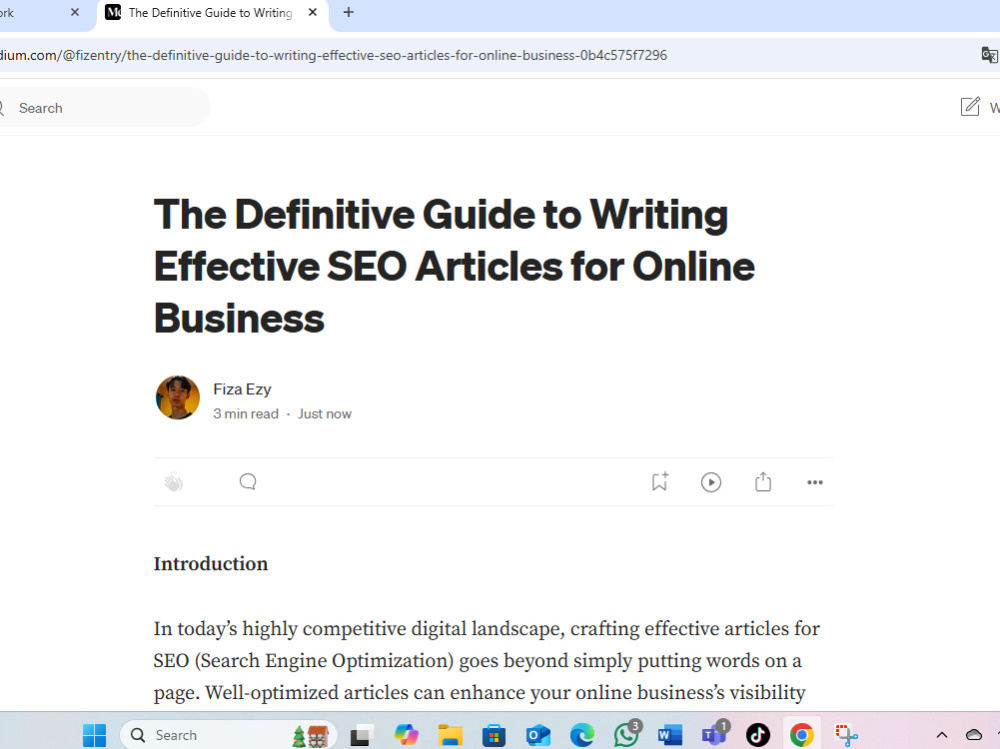Switch to the Definitive Guide to Writing tab

[x=210, y=13]
